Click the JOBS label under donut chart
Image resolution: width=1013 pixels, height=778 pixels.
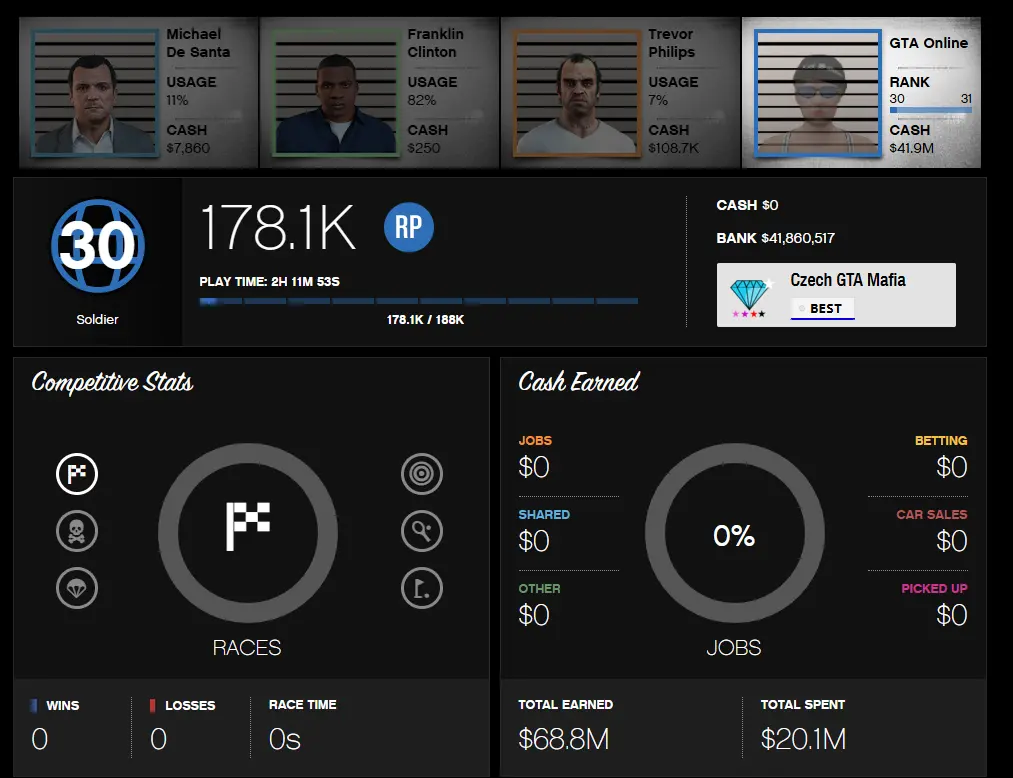point(734,647)
